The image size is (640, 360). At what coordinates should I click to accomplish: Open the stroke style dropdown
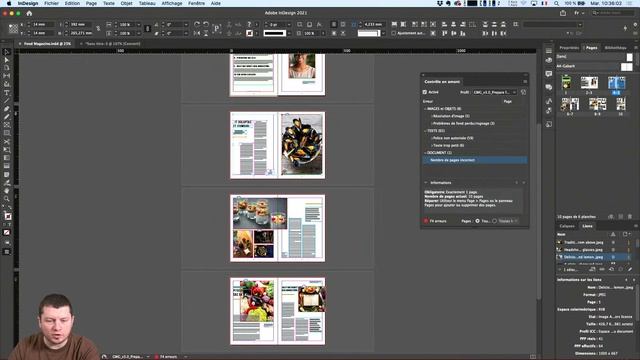click(289, 33)
